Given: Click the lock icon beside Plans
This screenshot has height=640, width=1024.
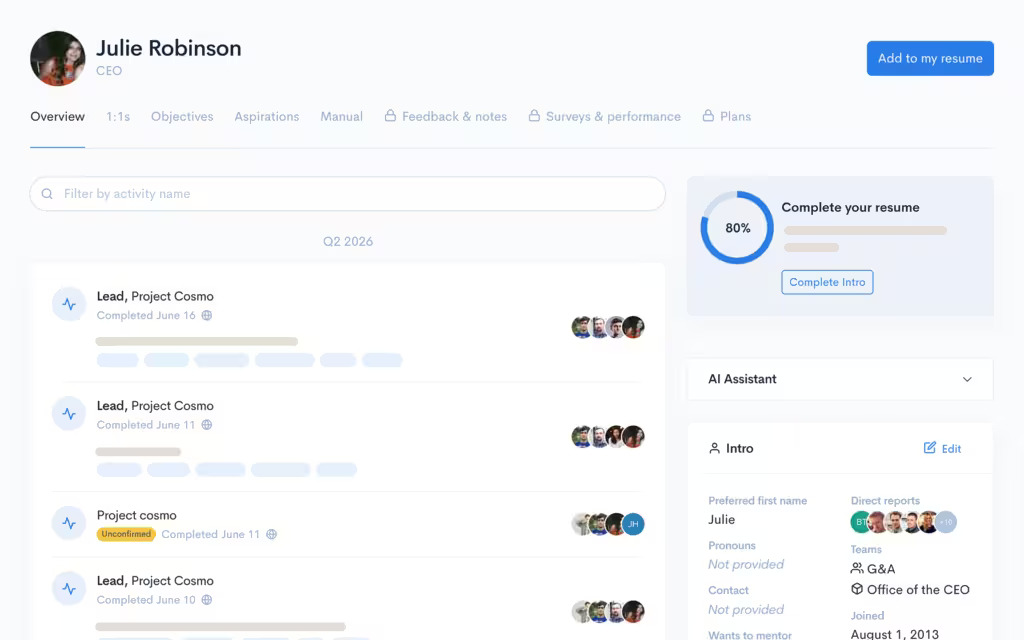Looking at the screenshot, I should tap(708, 116).
